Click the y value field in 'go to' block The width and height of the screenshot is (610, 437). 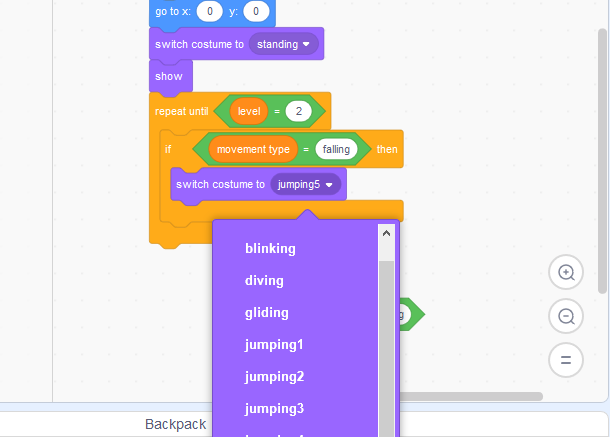pos(257,11)
